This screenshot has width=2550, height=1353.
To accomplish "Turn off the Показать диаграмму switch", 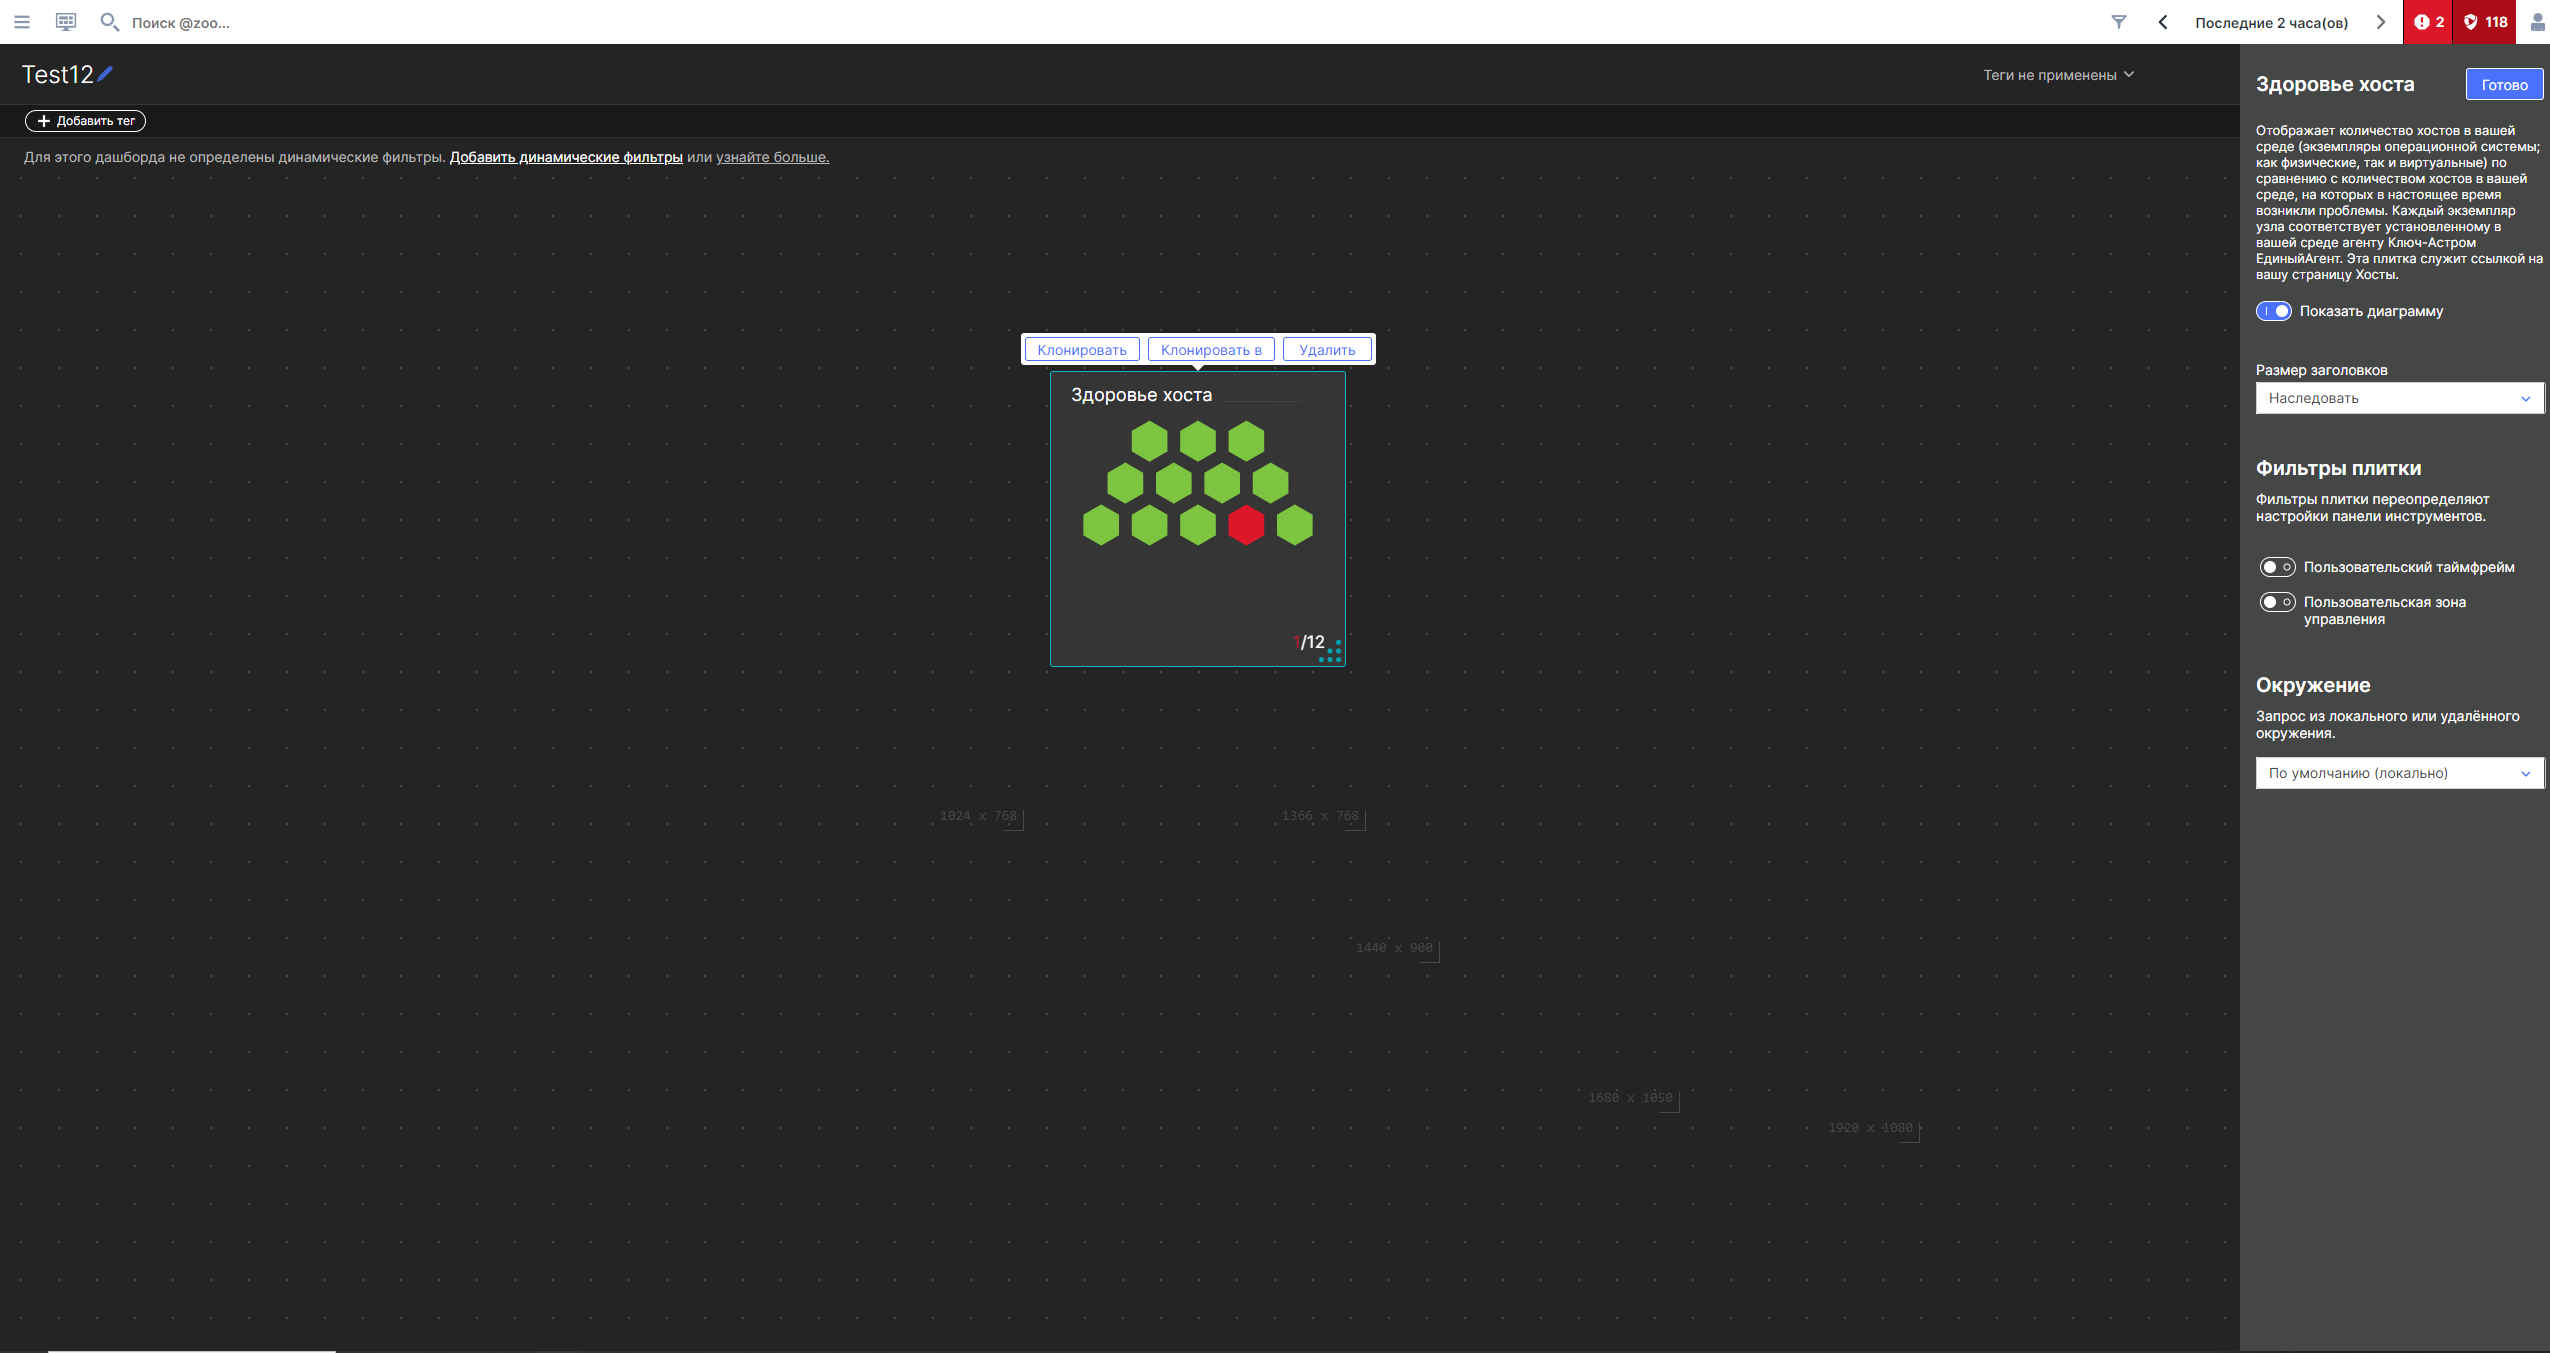I will [2273, 311].
